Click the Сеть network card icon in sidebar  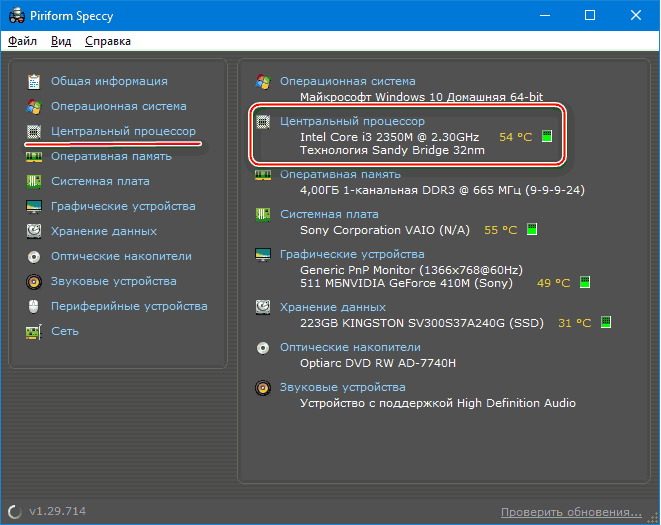tap(34, 331)
